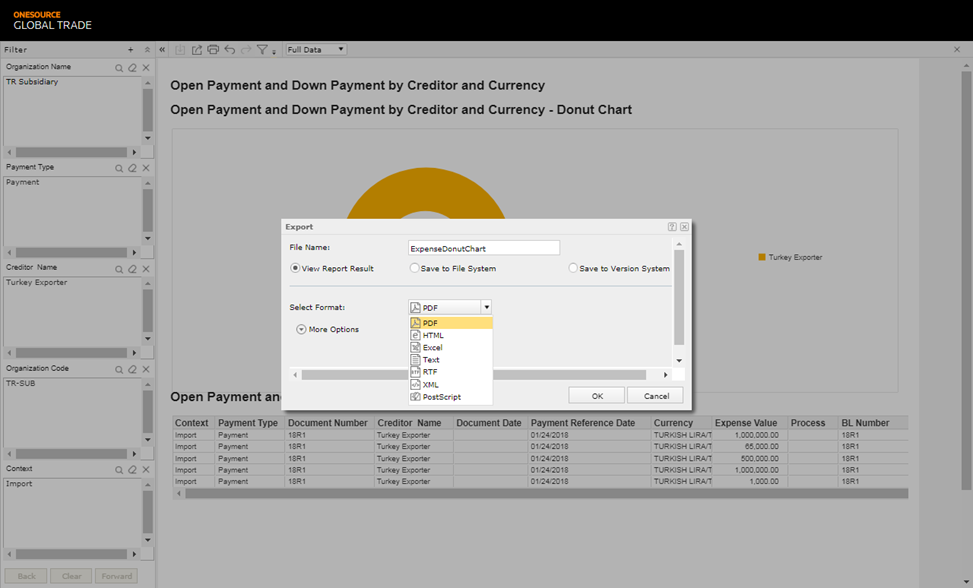Screen dimensions: 973x588
Task: Click the File Name field containing ExpenseDonutChart
Action: click(x=483, y=248)
